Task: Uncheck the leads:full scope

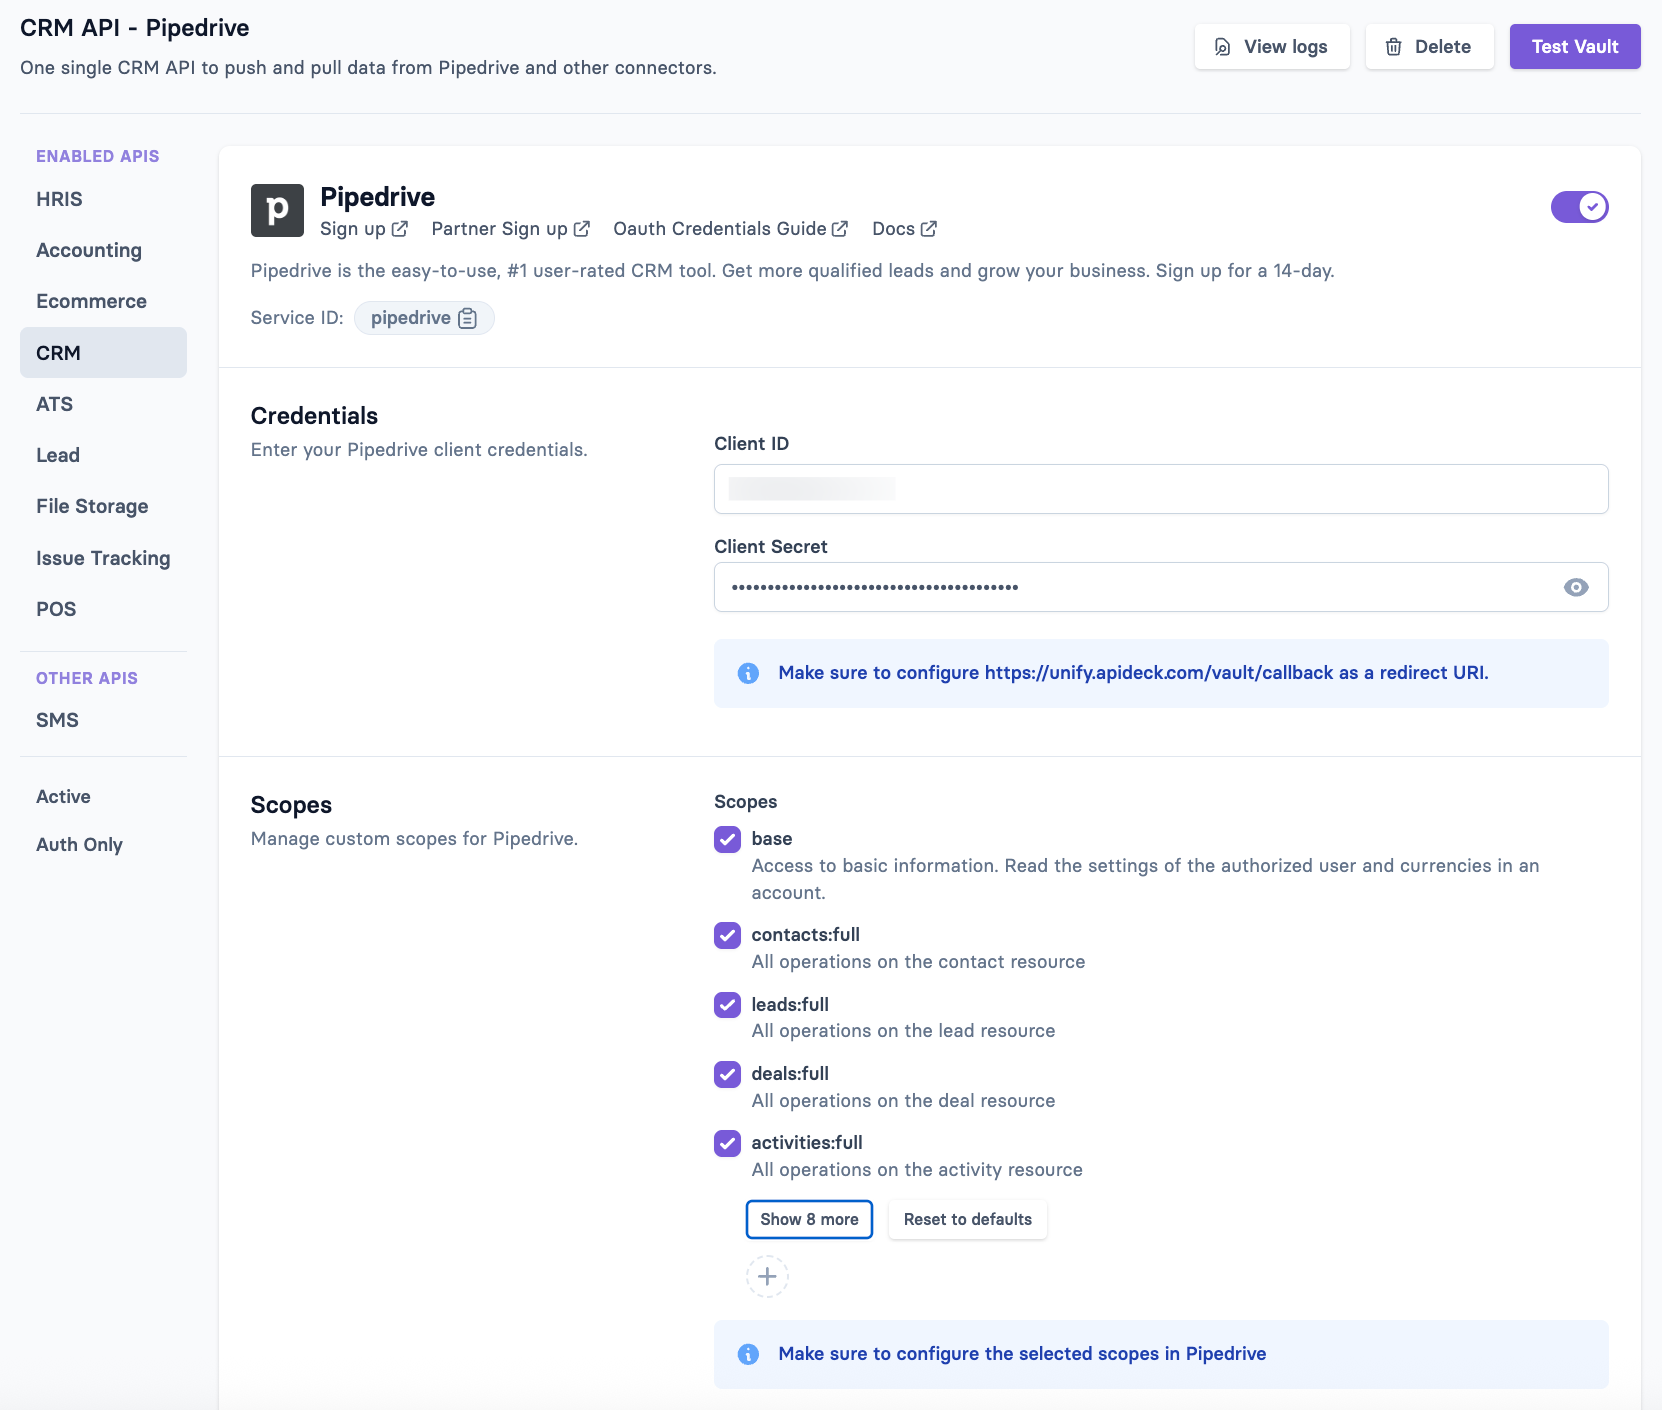Action: 727,1005
